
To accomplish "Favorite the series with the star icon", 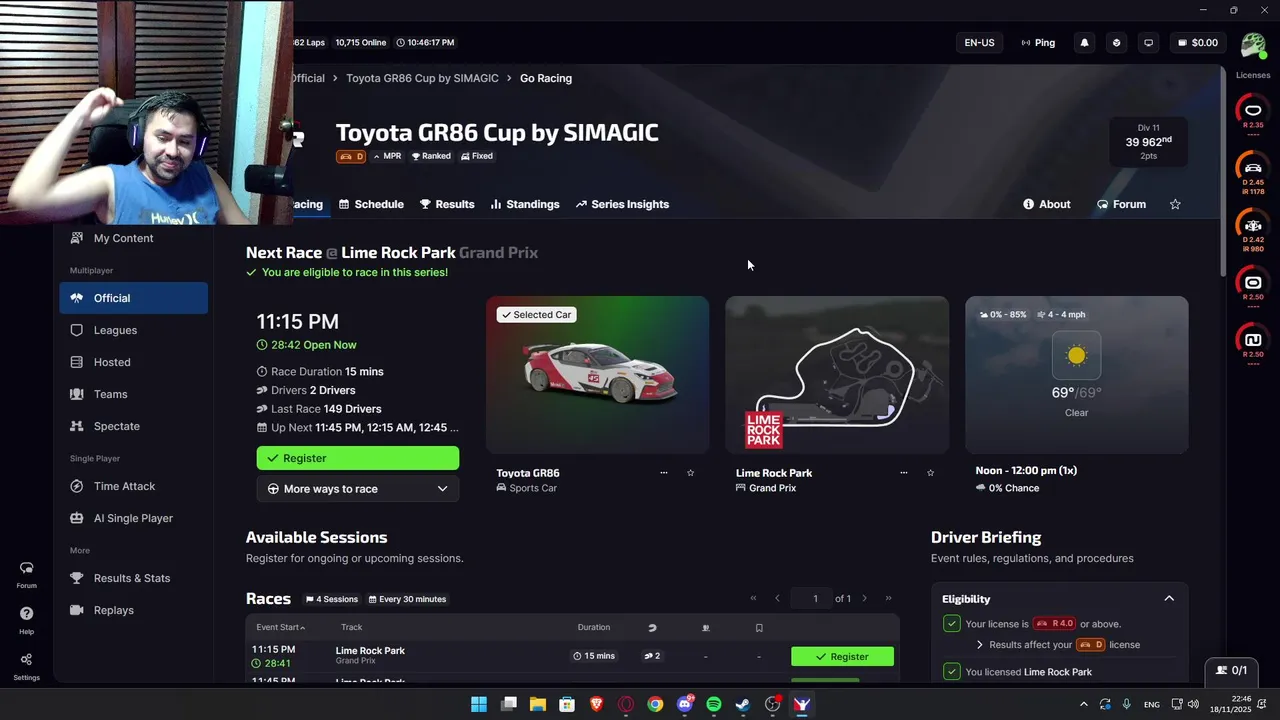I will (1175, 204).
